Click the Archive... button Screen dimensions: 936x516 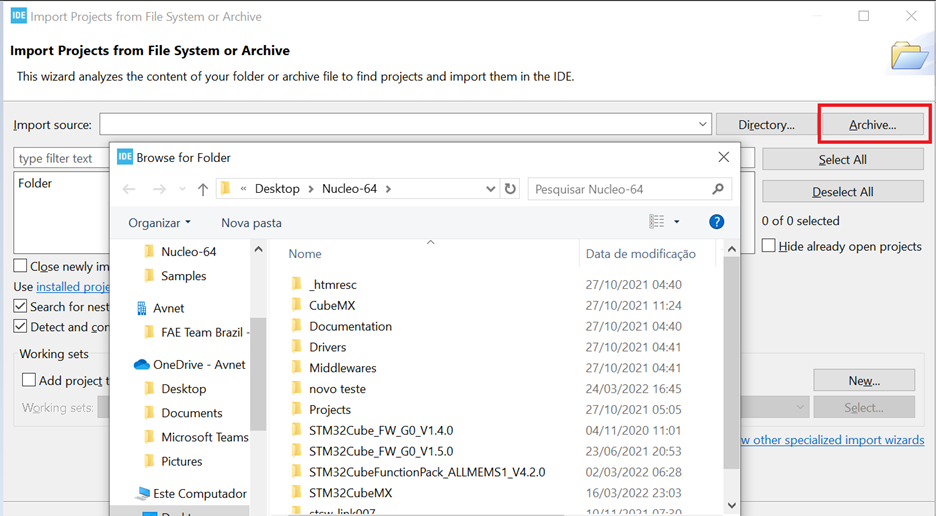(873, 125)
